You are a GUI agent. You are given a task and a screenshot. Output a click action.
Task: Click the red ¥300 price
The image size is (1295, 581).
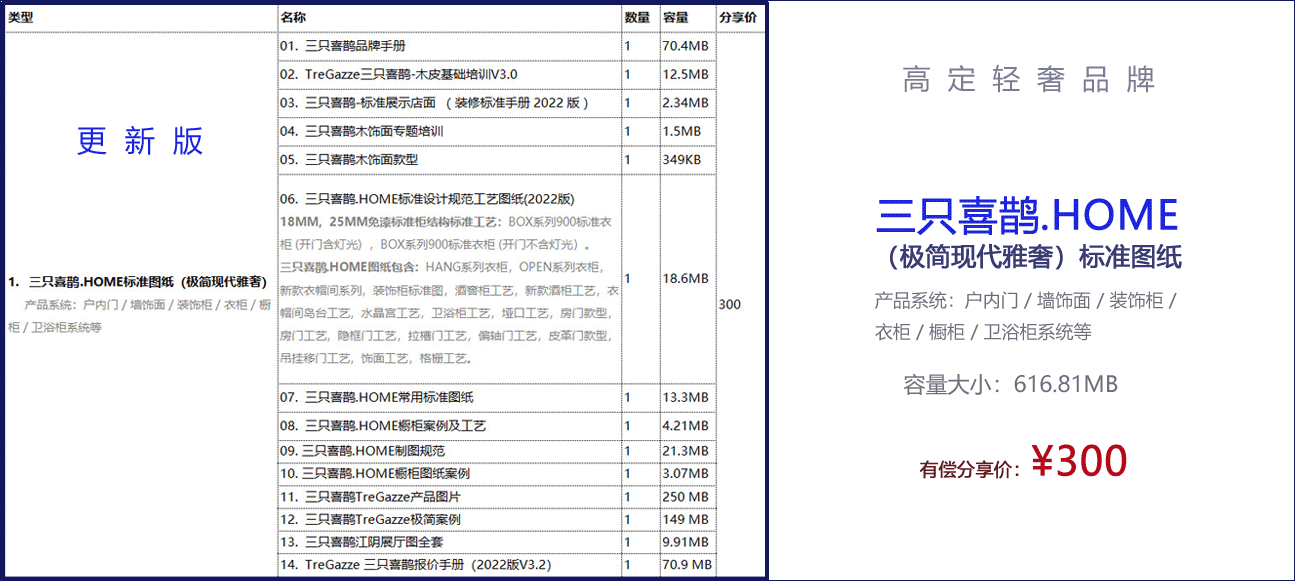(x=1079, y=460)
